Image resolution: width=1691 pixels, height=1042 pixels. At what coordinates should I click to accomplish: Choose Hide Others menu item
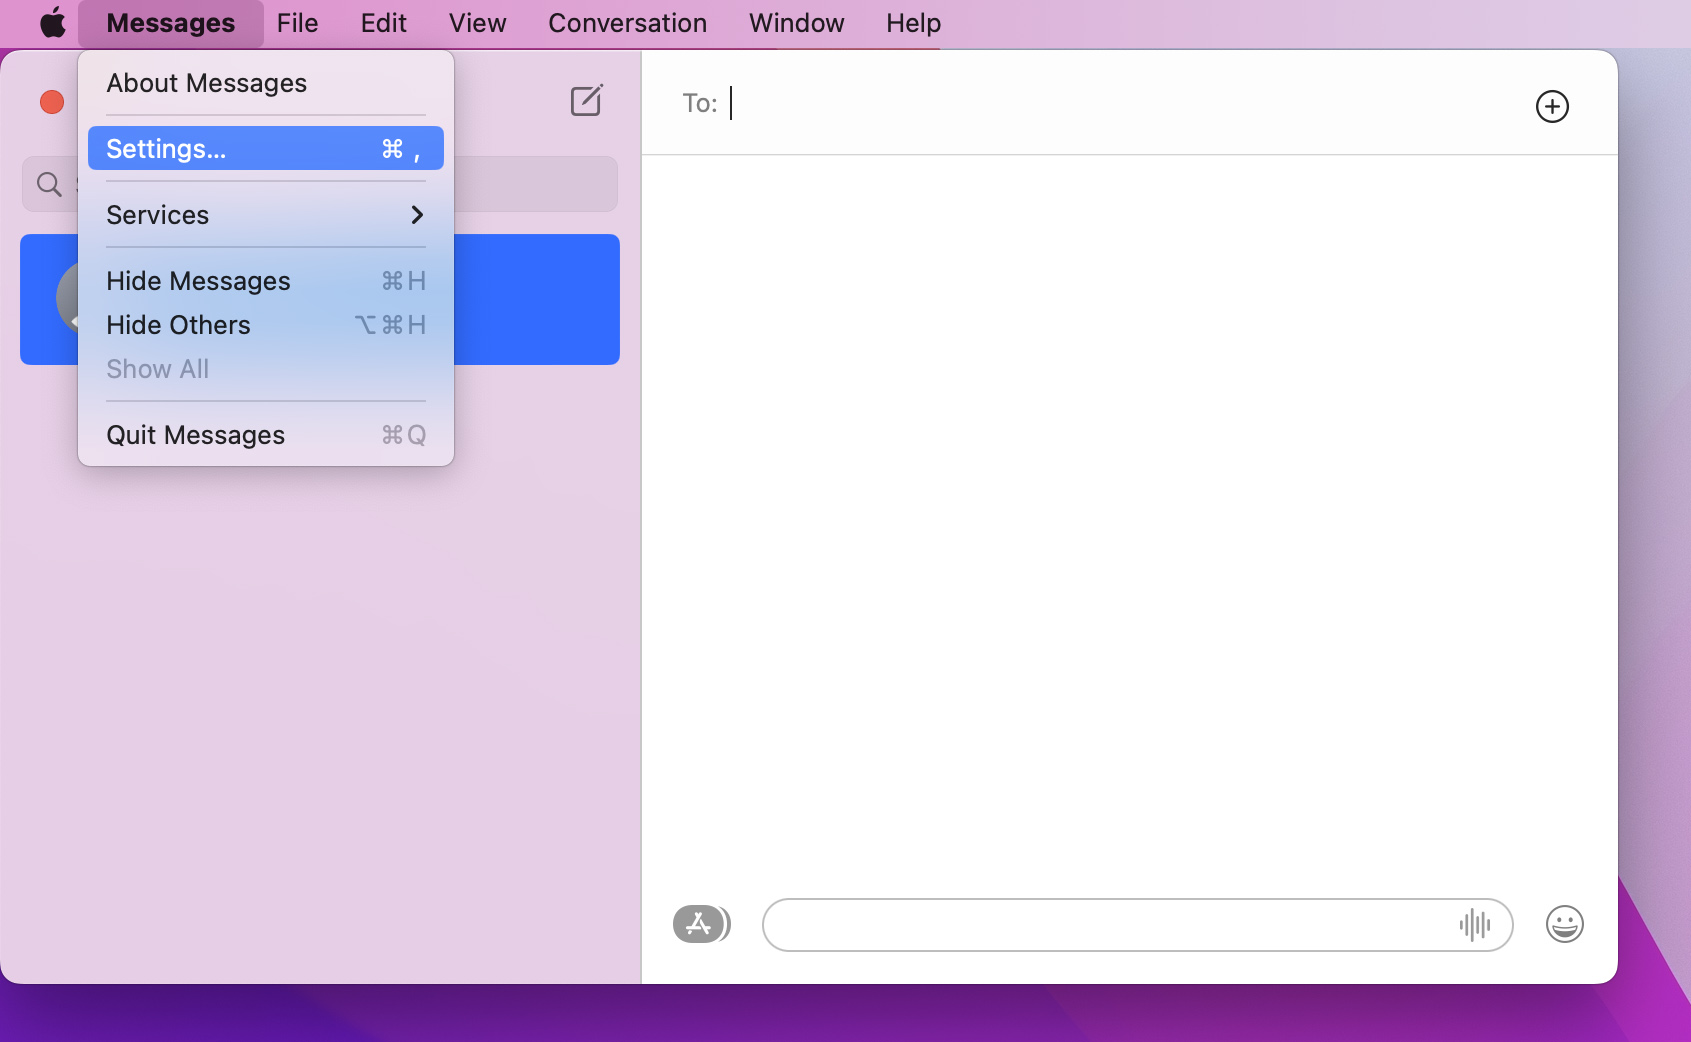[266, 325]
